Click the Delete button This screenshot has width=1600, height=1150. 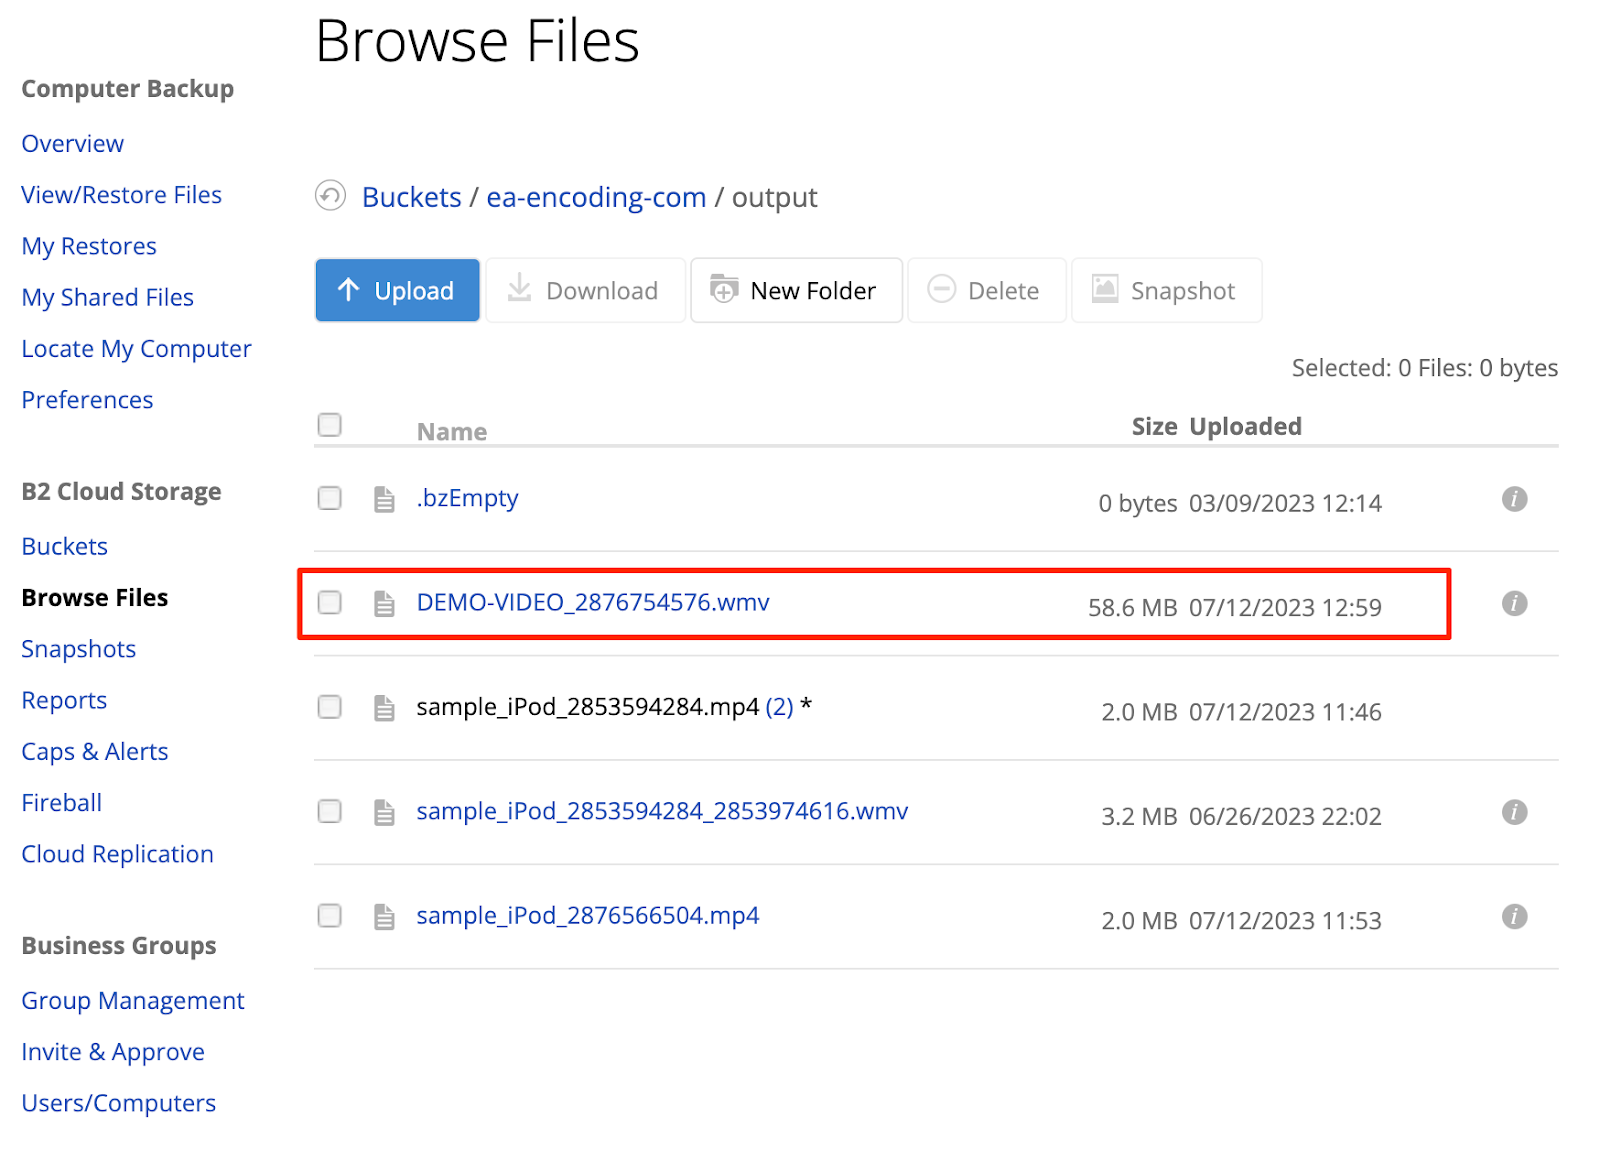click(x=986, y=290)
